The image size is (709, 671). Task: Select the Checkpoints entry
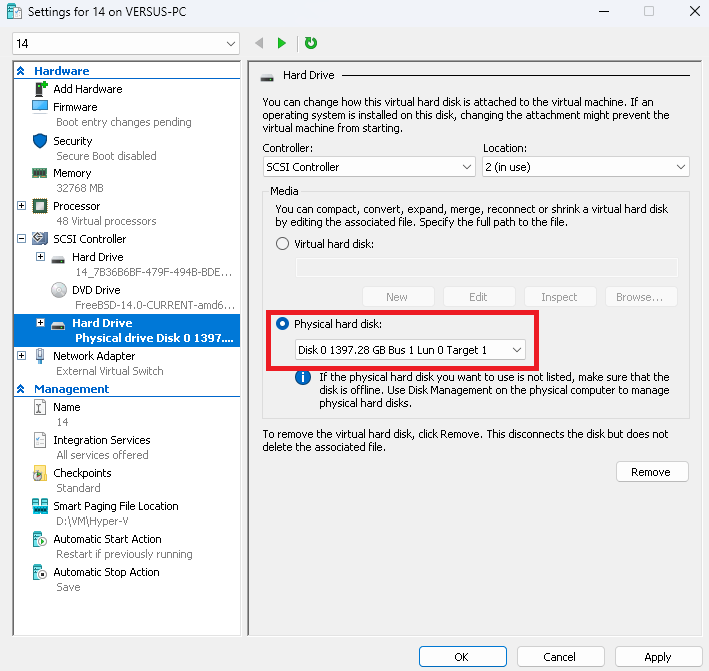pos(82,473)
